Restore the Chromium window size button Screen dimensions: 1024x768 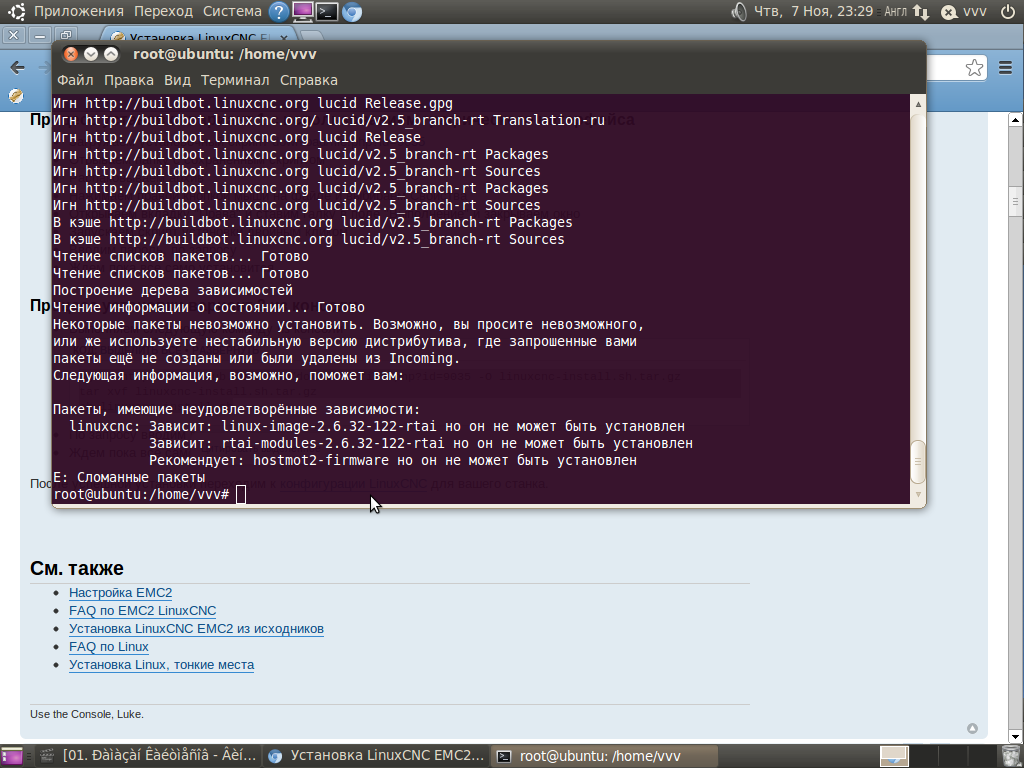click(65, 35)
